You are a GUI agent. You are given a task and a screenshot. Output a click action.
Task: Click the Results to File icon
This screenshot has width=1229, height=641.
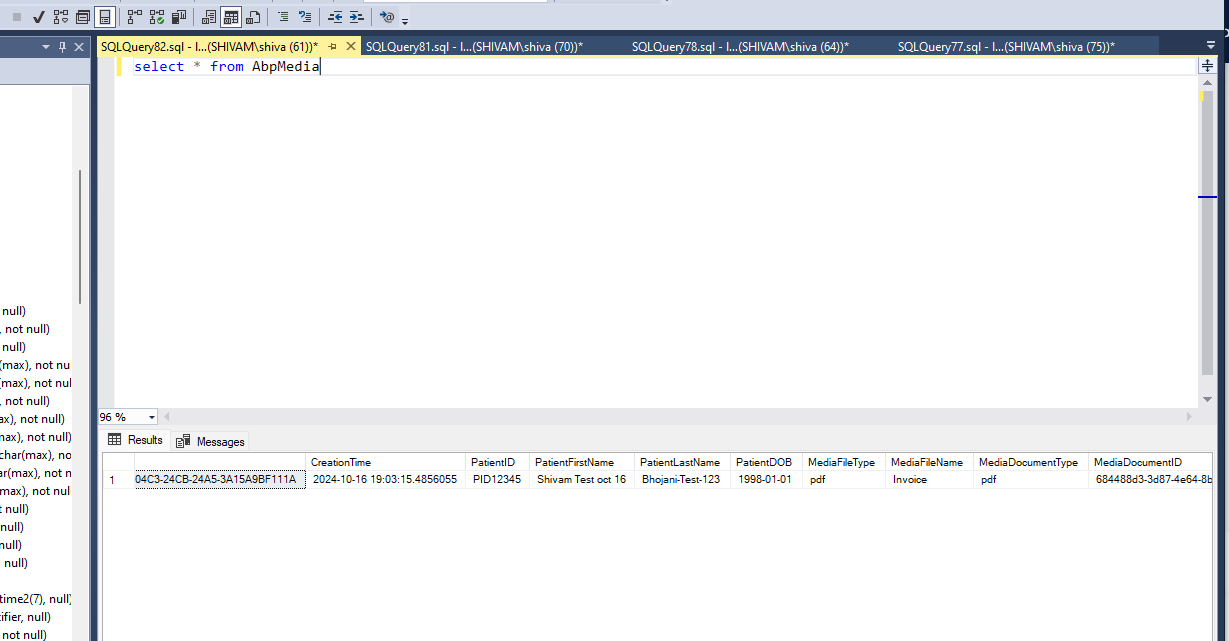[x=253, y=17]
